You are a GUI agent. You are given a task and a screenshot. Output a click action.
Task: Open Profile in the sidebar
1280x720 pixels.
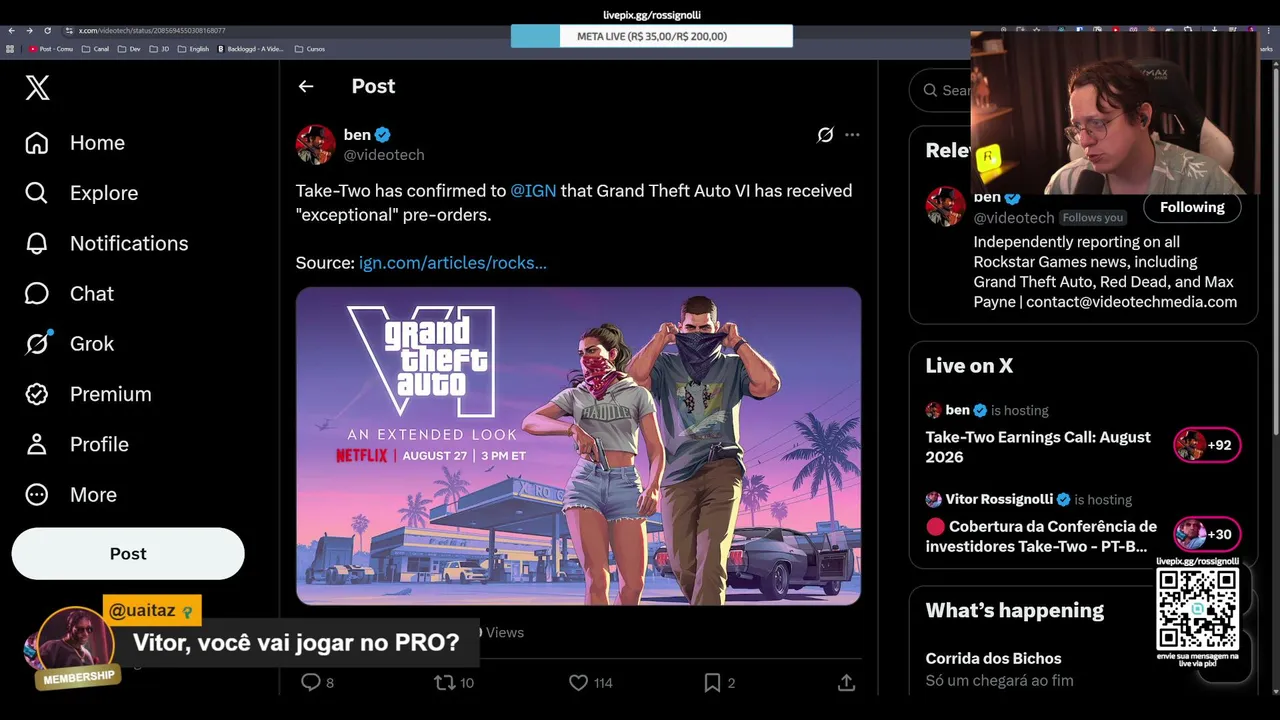point(77,444)
